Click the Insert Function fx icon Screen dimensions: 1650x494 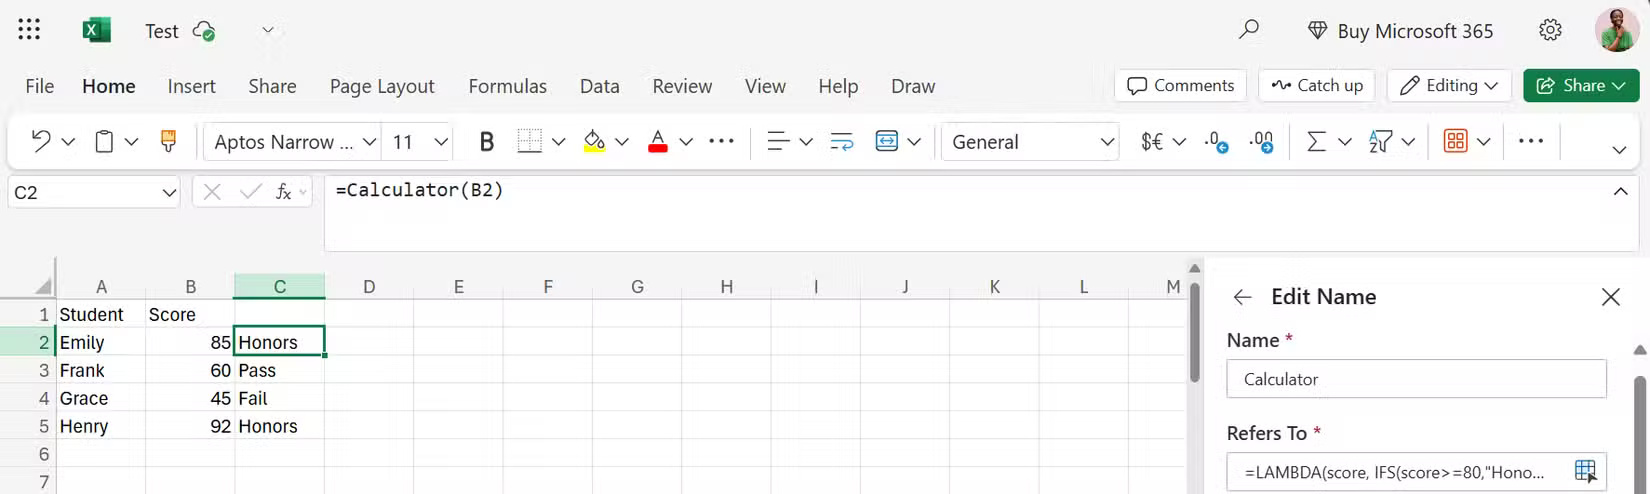click(x=284, y=192)
